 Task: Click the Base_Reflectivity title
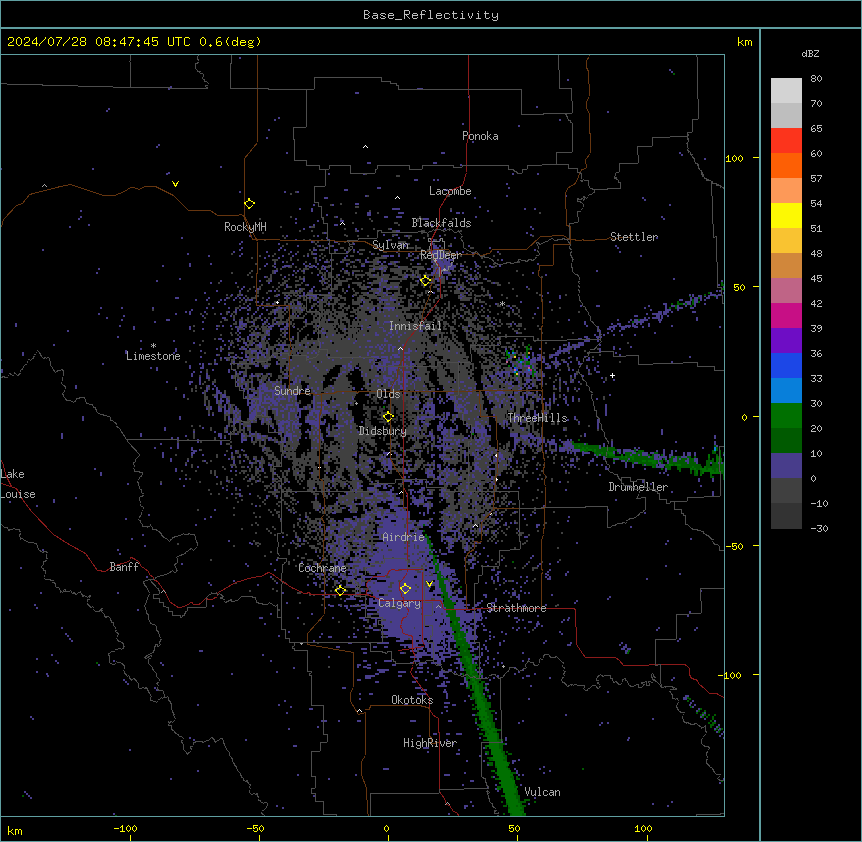(x=431, y=15)
